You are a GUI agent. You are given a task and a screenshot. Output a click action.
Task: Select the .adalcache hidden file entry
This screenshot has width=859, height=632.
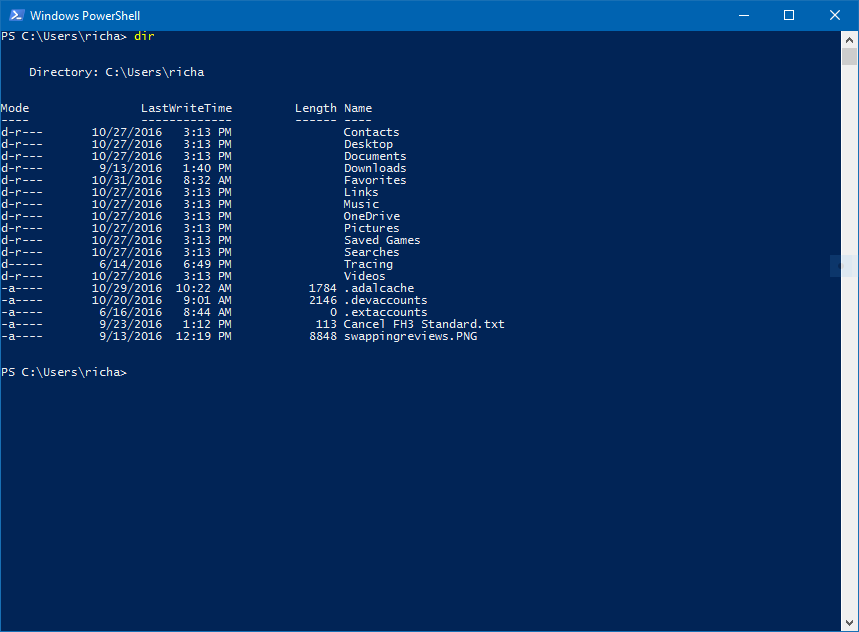[380, 287]
